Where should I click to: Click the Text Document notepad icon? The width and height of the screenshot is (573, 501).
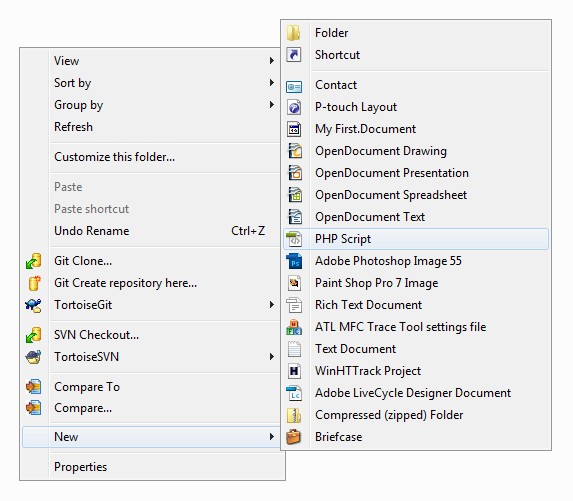(294, 349)
